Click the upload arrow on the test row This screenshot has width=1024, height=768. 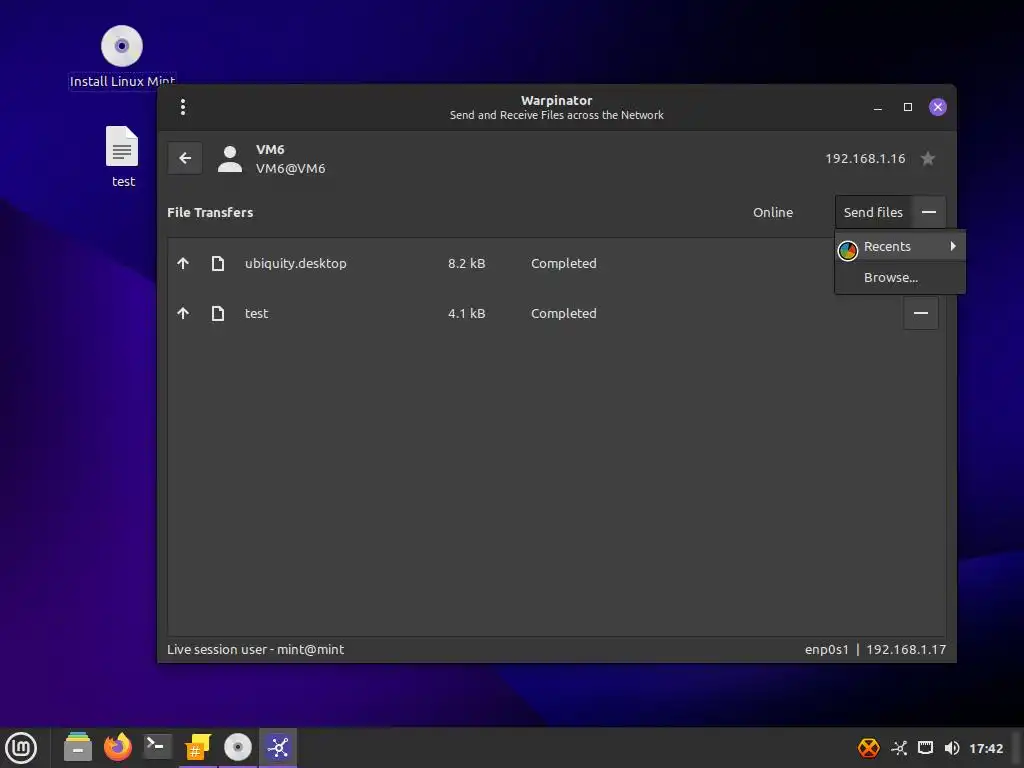tap(183, 313)
